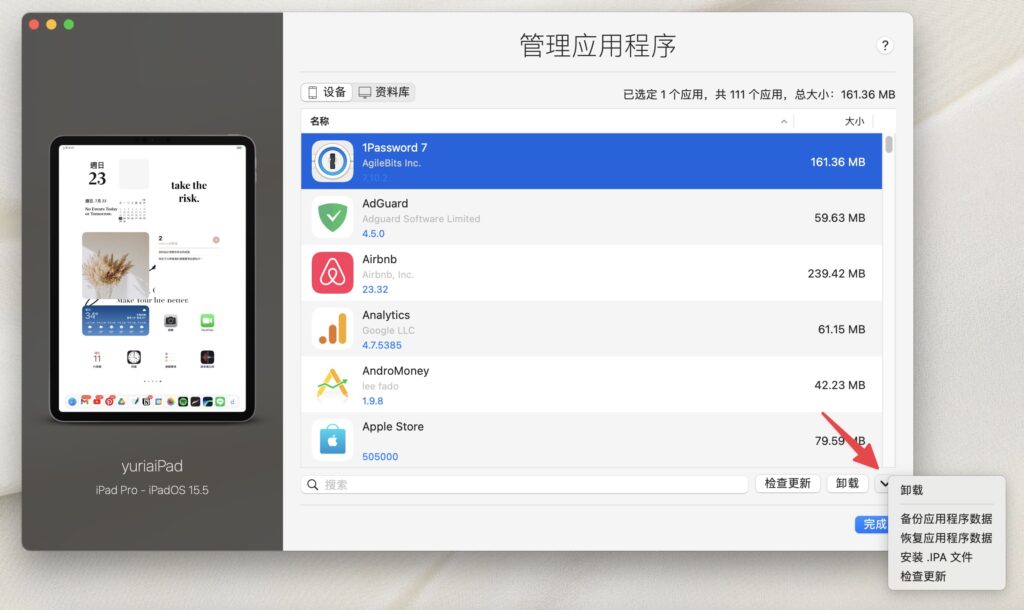The height and width of the screenshot is (610, 1024).
Task: Click Airbnb version number 23.32
Action: (x=375, y=289)
